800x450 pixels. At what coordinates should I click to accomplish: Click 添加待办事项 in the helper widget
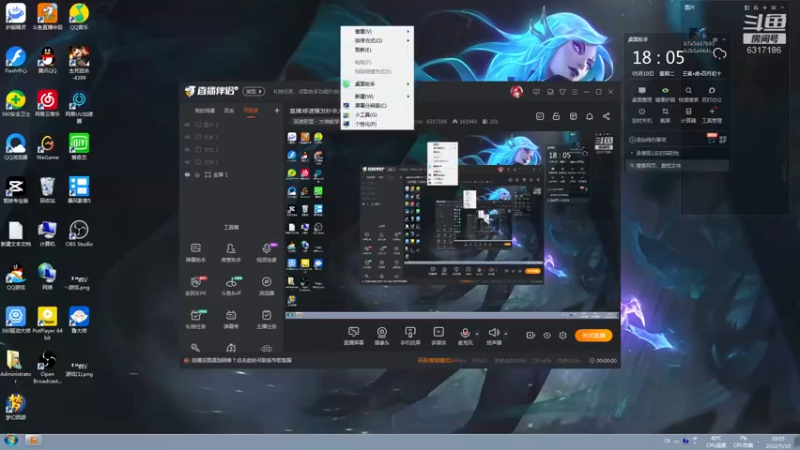pos(648,140)
